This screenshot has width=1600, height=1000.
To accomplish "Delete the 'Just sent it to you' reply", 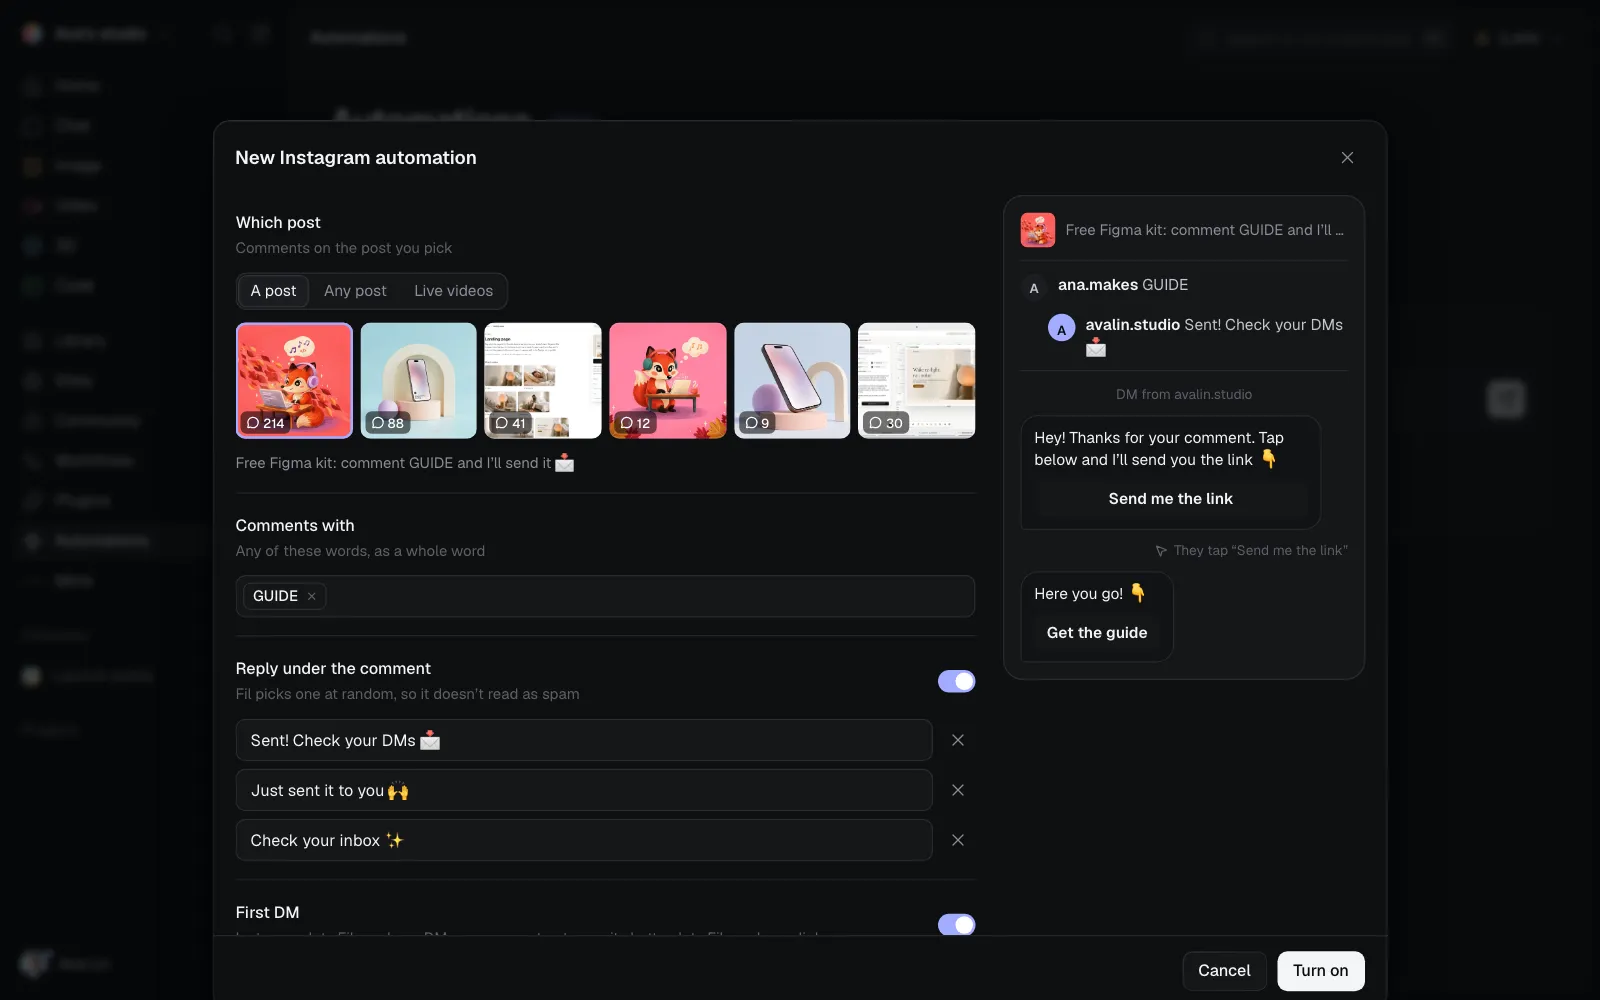I will (x=957, y=790).
